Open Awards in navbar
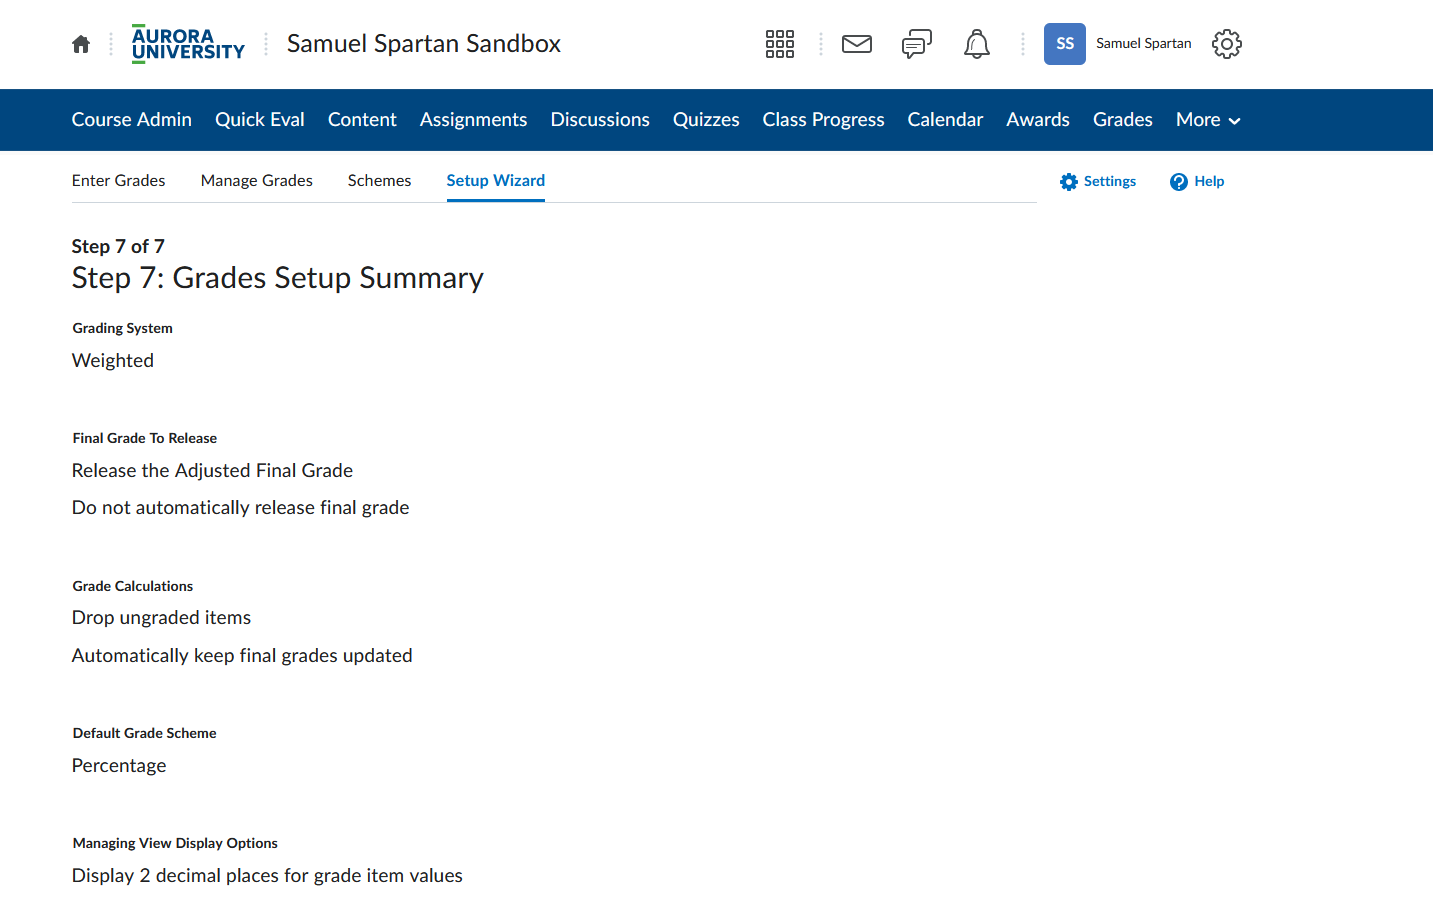Screen dimensions: 1433x923 (1038, 120)
